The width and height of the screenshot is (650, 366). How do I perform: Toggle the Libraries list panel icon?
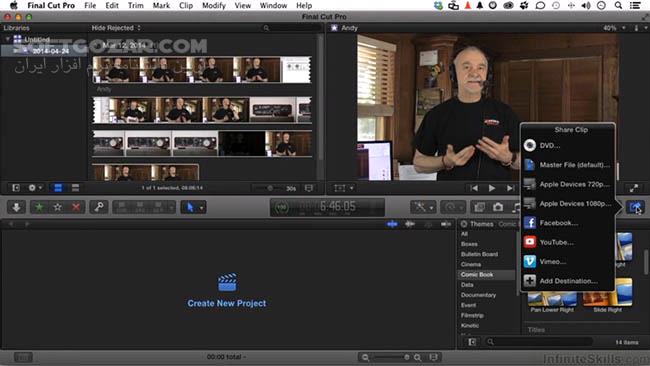pyautogui.click(x=16, y=188)
